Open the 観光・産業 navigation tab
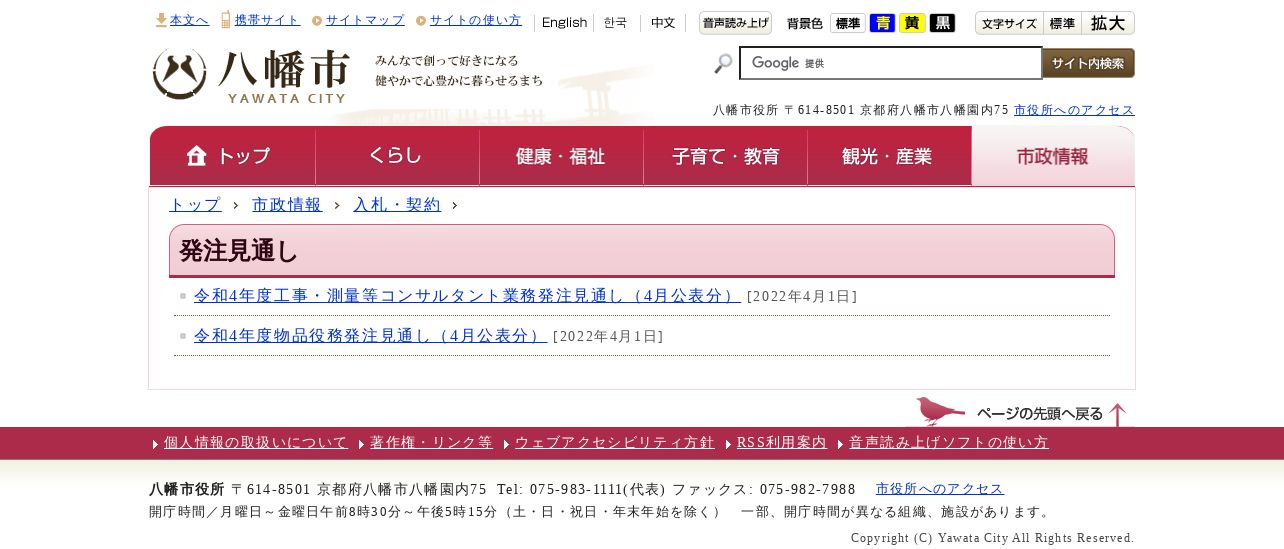The image size is (1284, 549). pos(889,156)
